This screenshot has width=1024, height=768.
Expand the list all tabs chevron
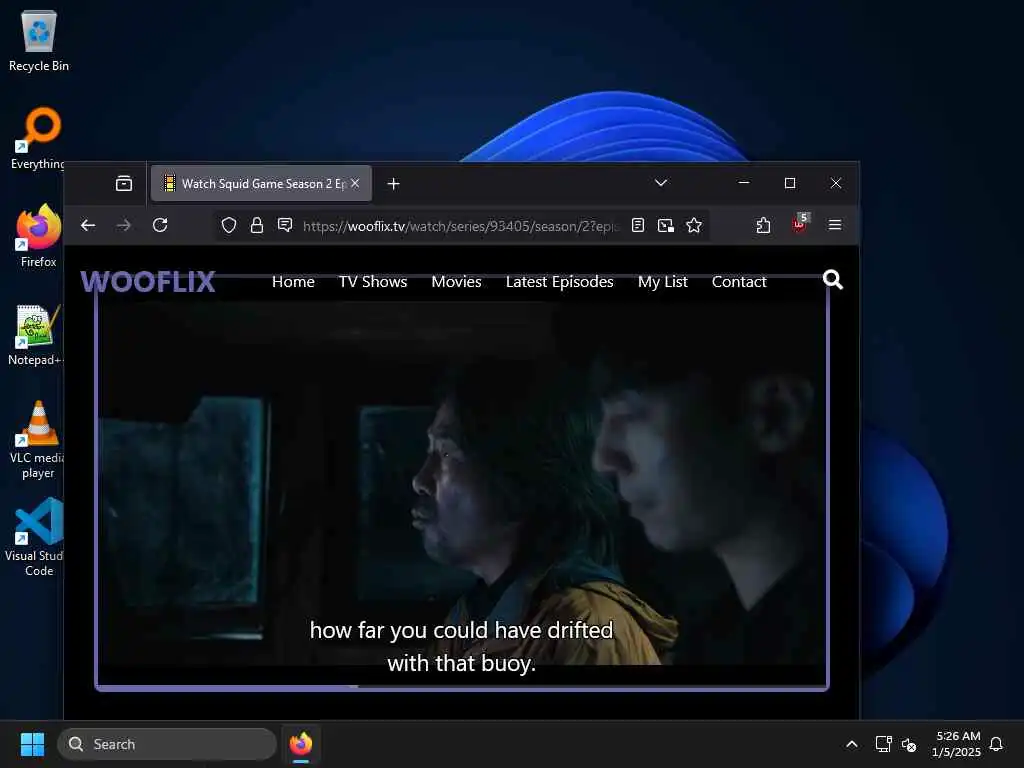(x=661, y=183)
